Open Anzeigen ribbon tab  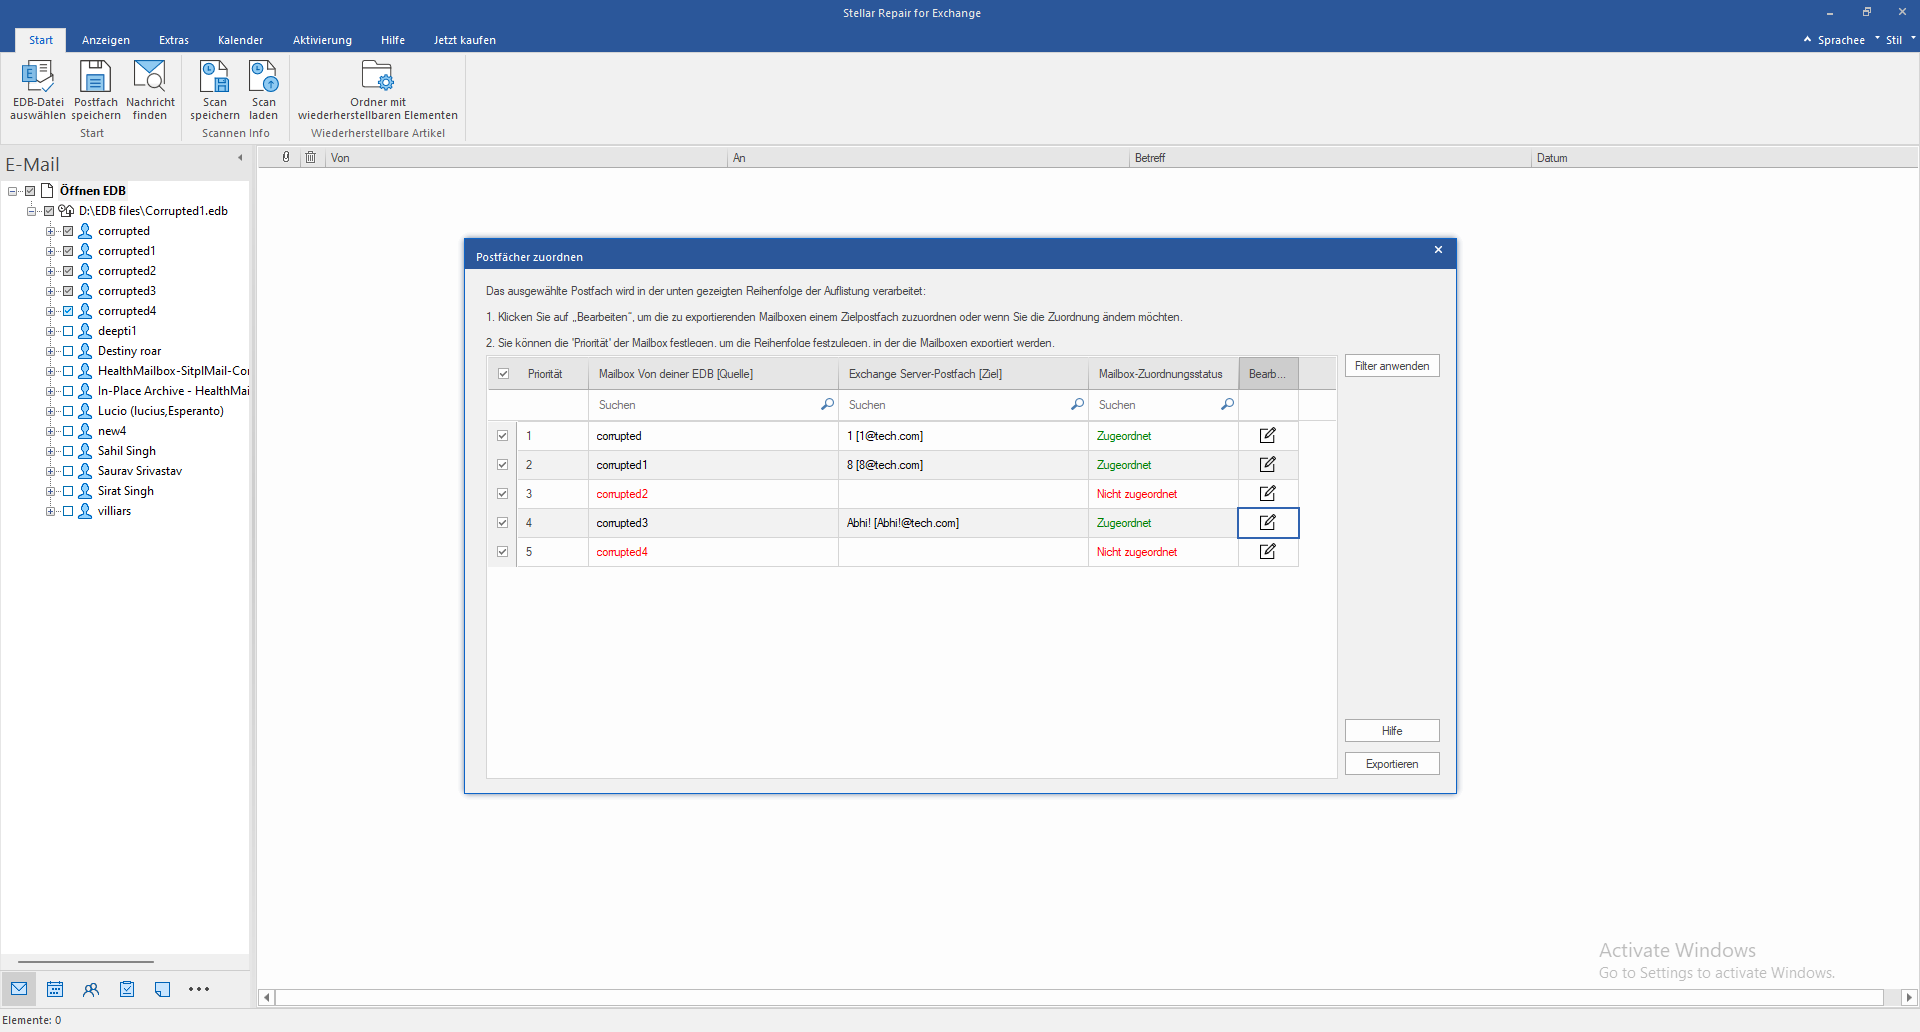[106, 40]
